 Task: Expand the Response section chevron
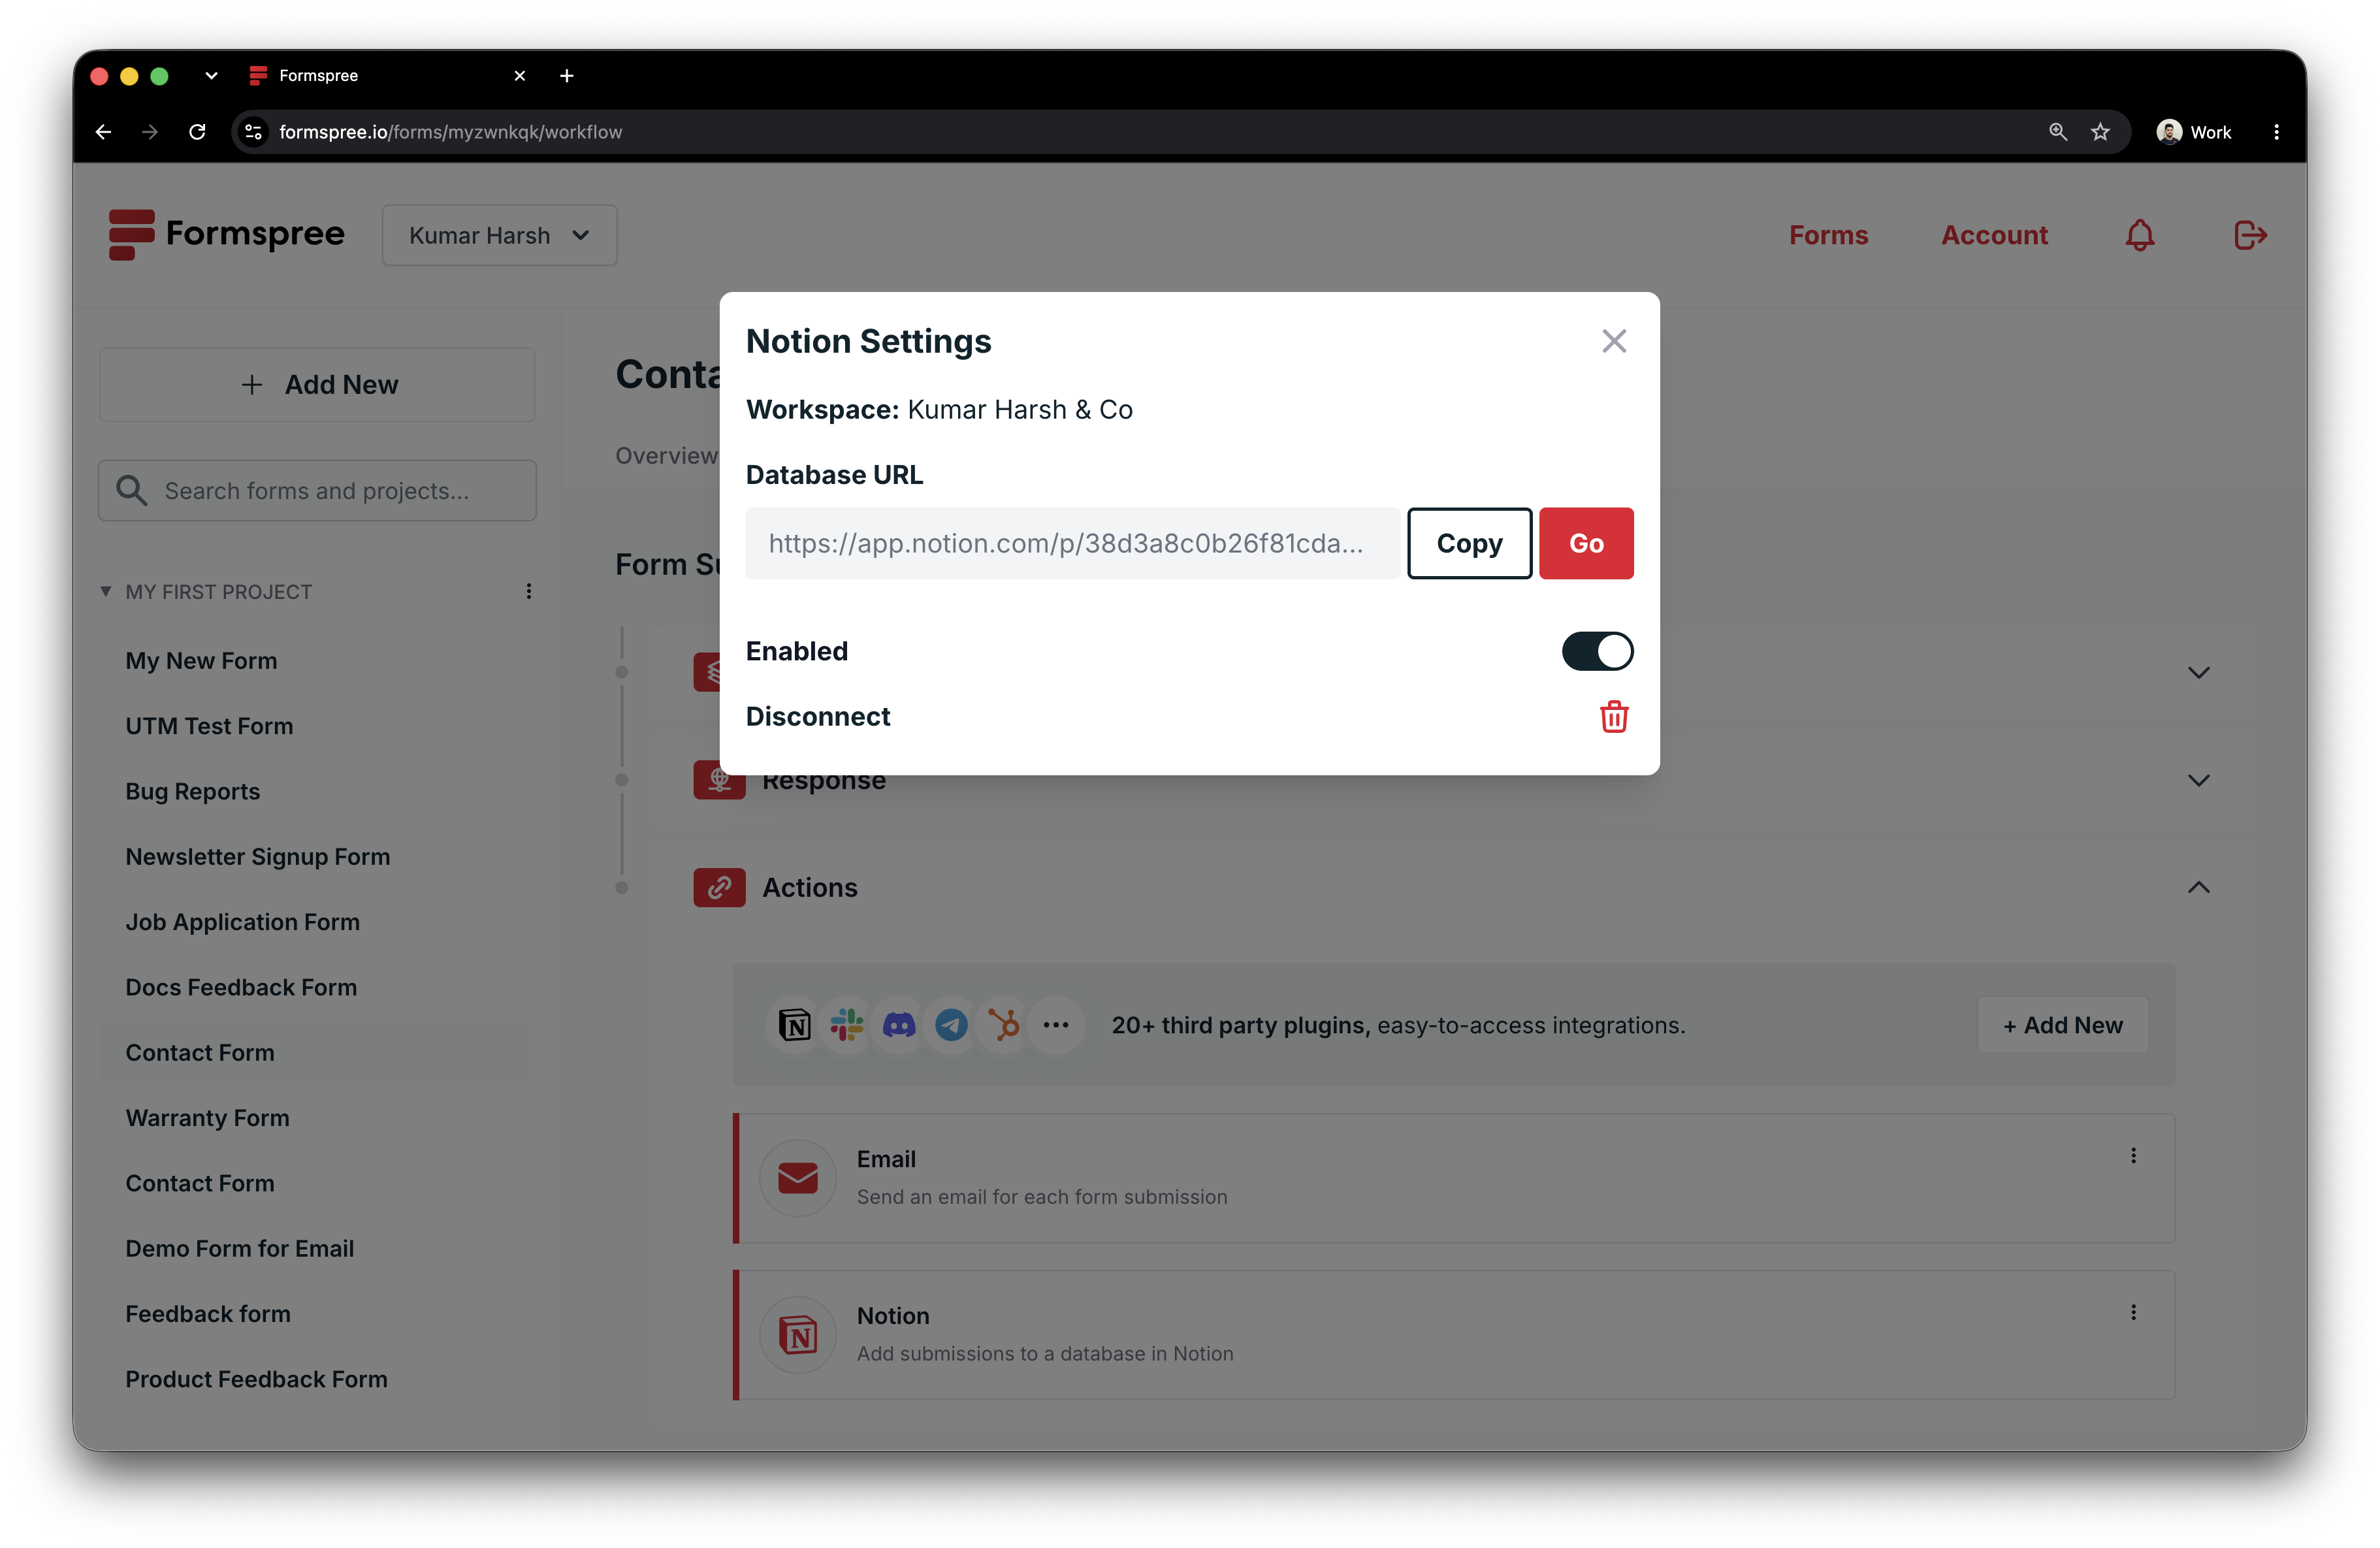(2198, 780)
